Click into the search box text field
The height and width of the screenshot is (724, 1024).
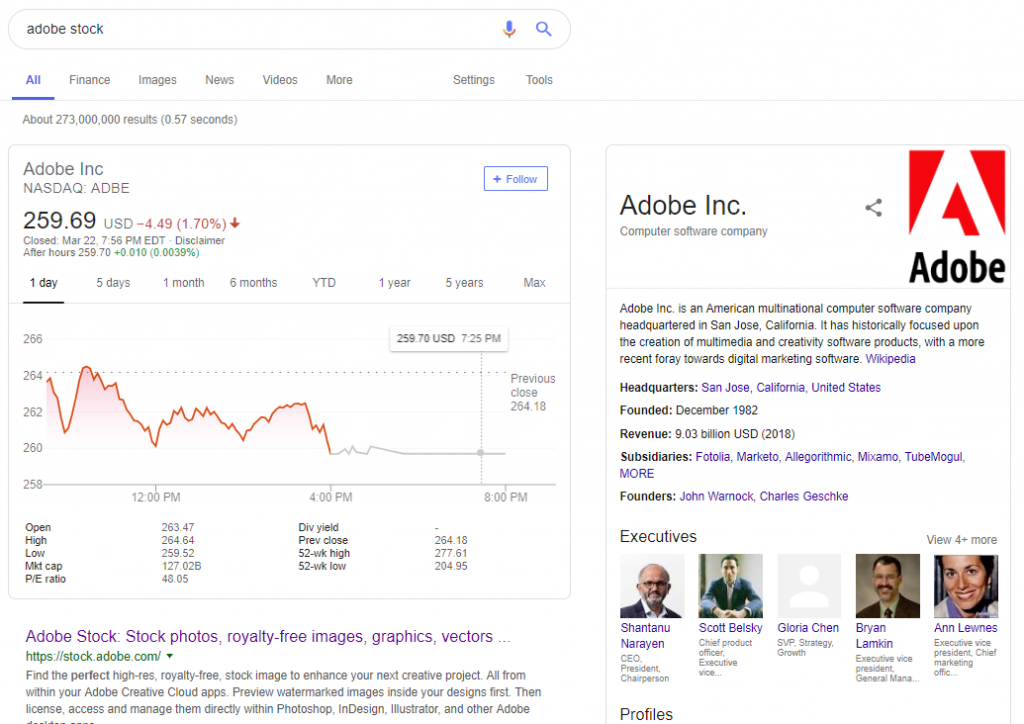pos(250,29)
